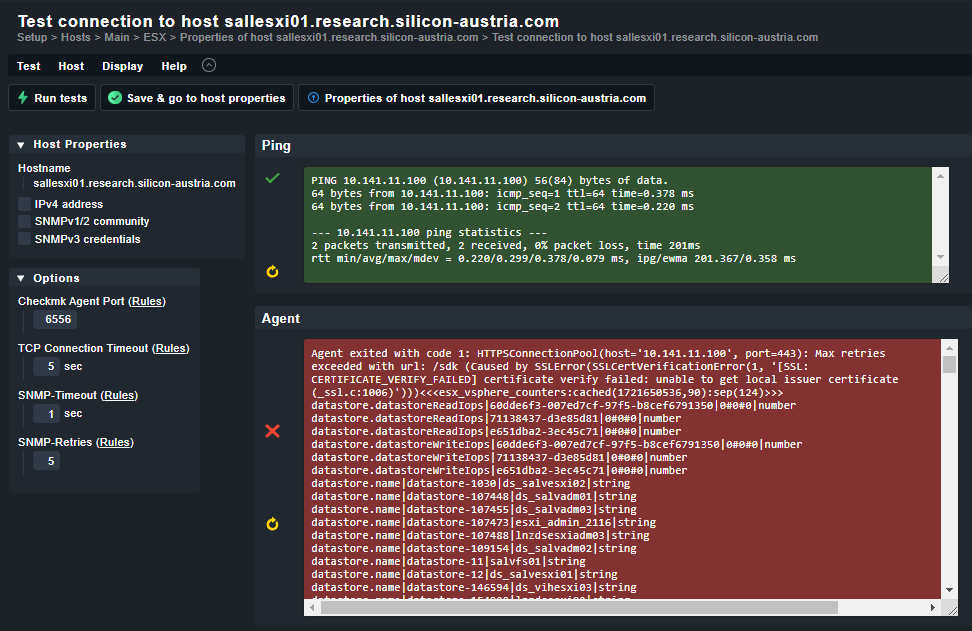Screen dimensions: 972x631
Task: Open the Rules link for SNMP-Timeout
Action: point(119,394)
